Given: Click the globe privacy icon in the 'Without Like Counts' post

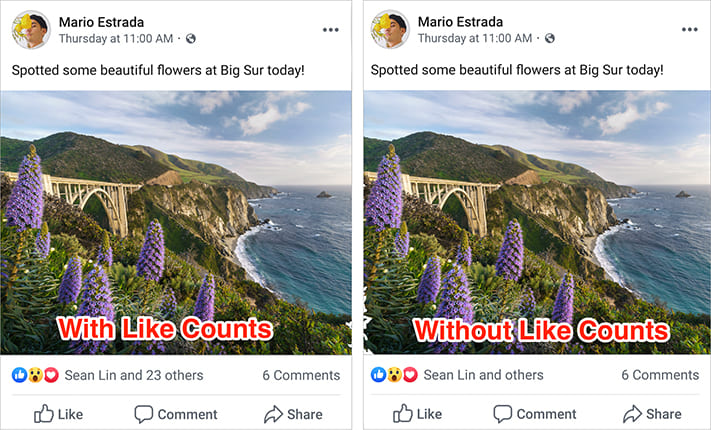Looking at the screenshot, I should pyautogui.click(x=550, y=39).
